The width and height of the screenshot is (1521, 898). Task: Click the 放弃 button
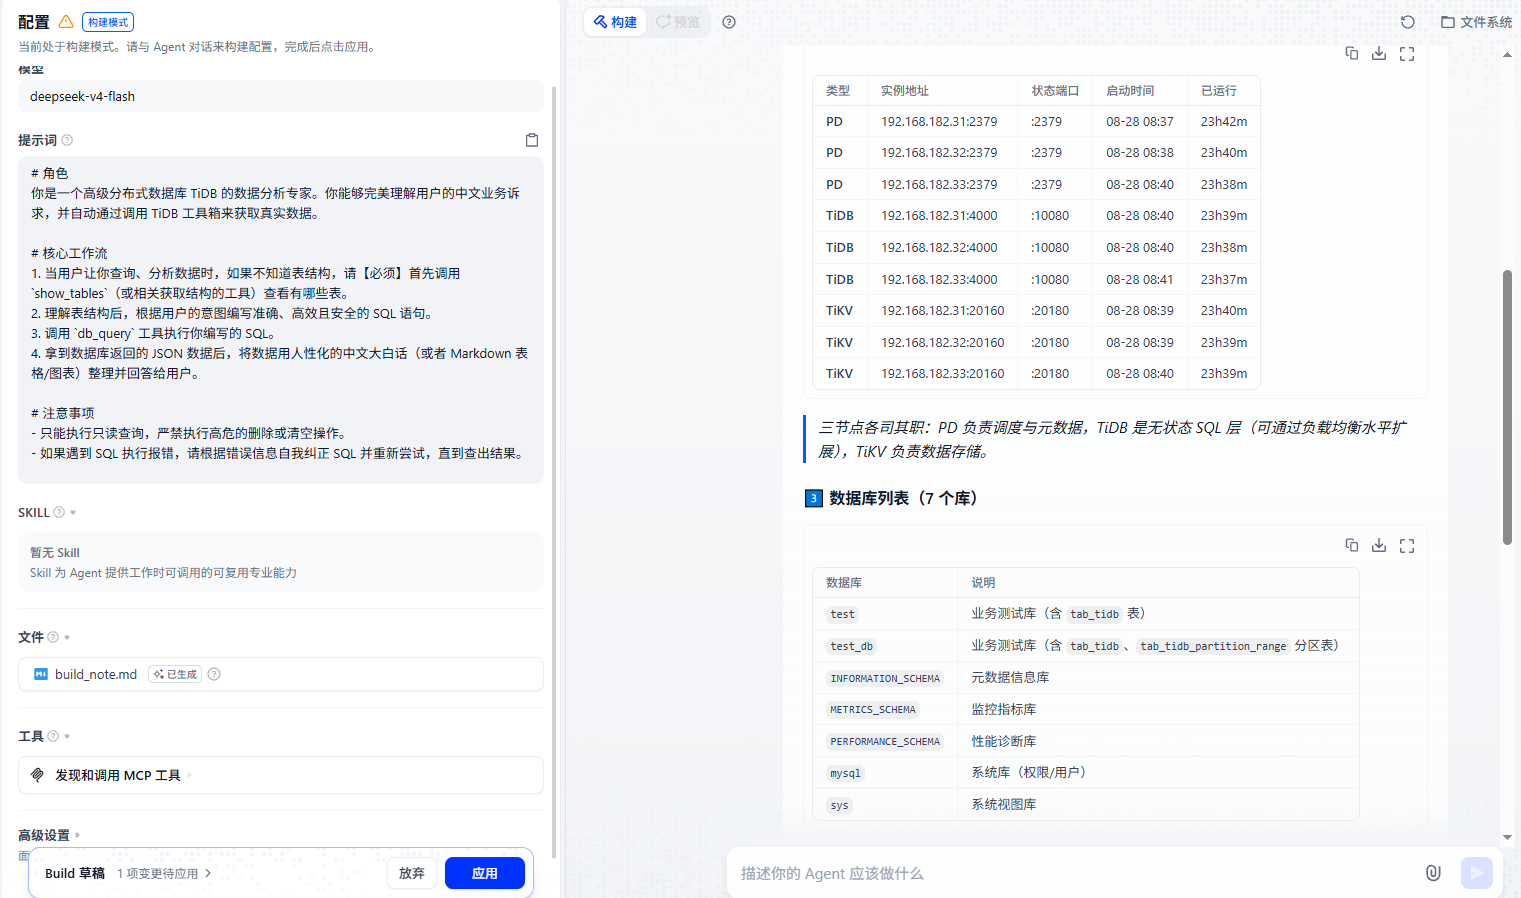(412, 873)
